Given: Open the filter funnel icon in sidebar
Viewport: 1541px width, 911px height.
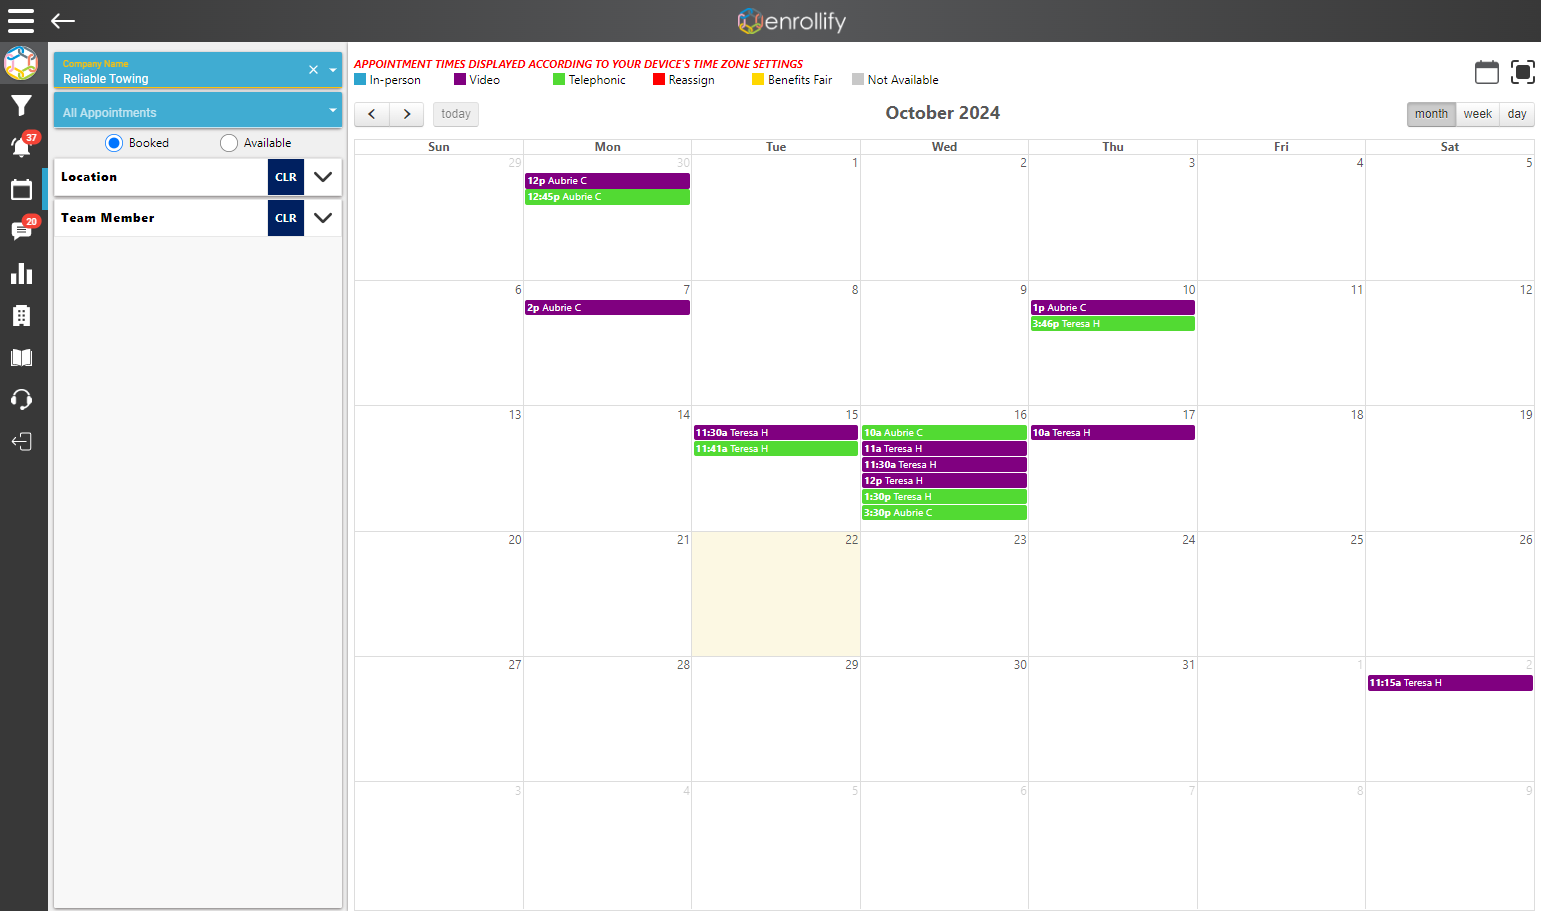Looking at the screenshot, I should point(21,105).
